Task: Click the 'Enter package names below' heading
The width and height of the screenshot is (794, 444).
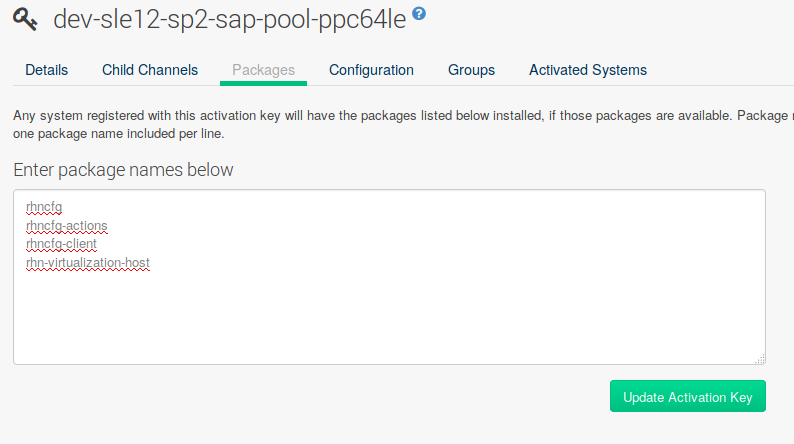Action: click(x=123, y=170)
